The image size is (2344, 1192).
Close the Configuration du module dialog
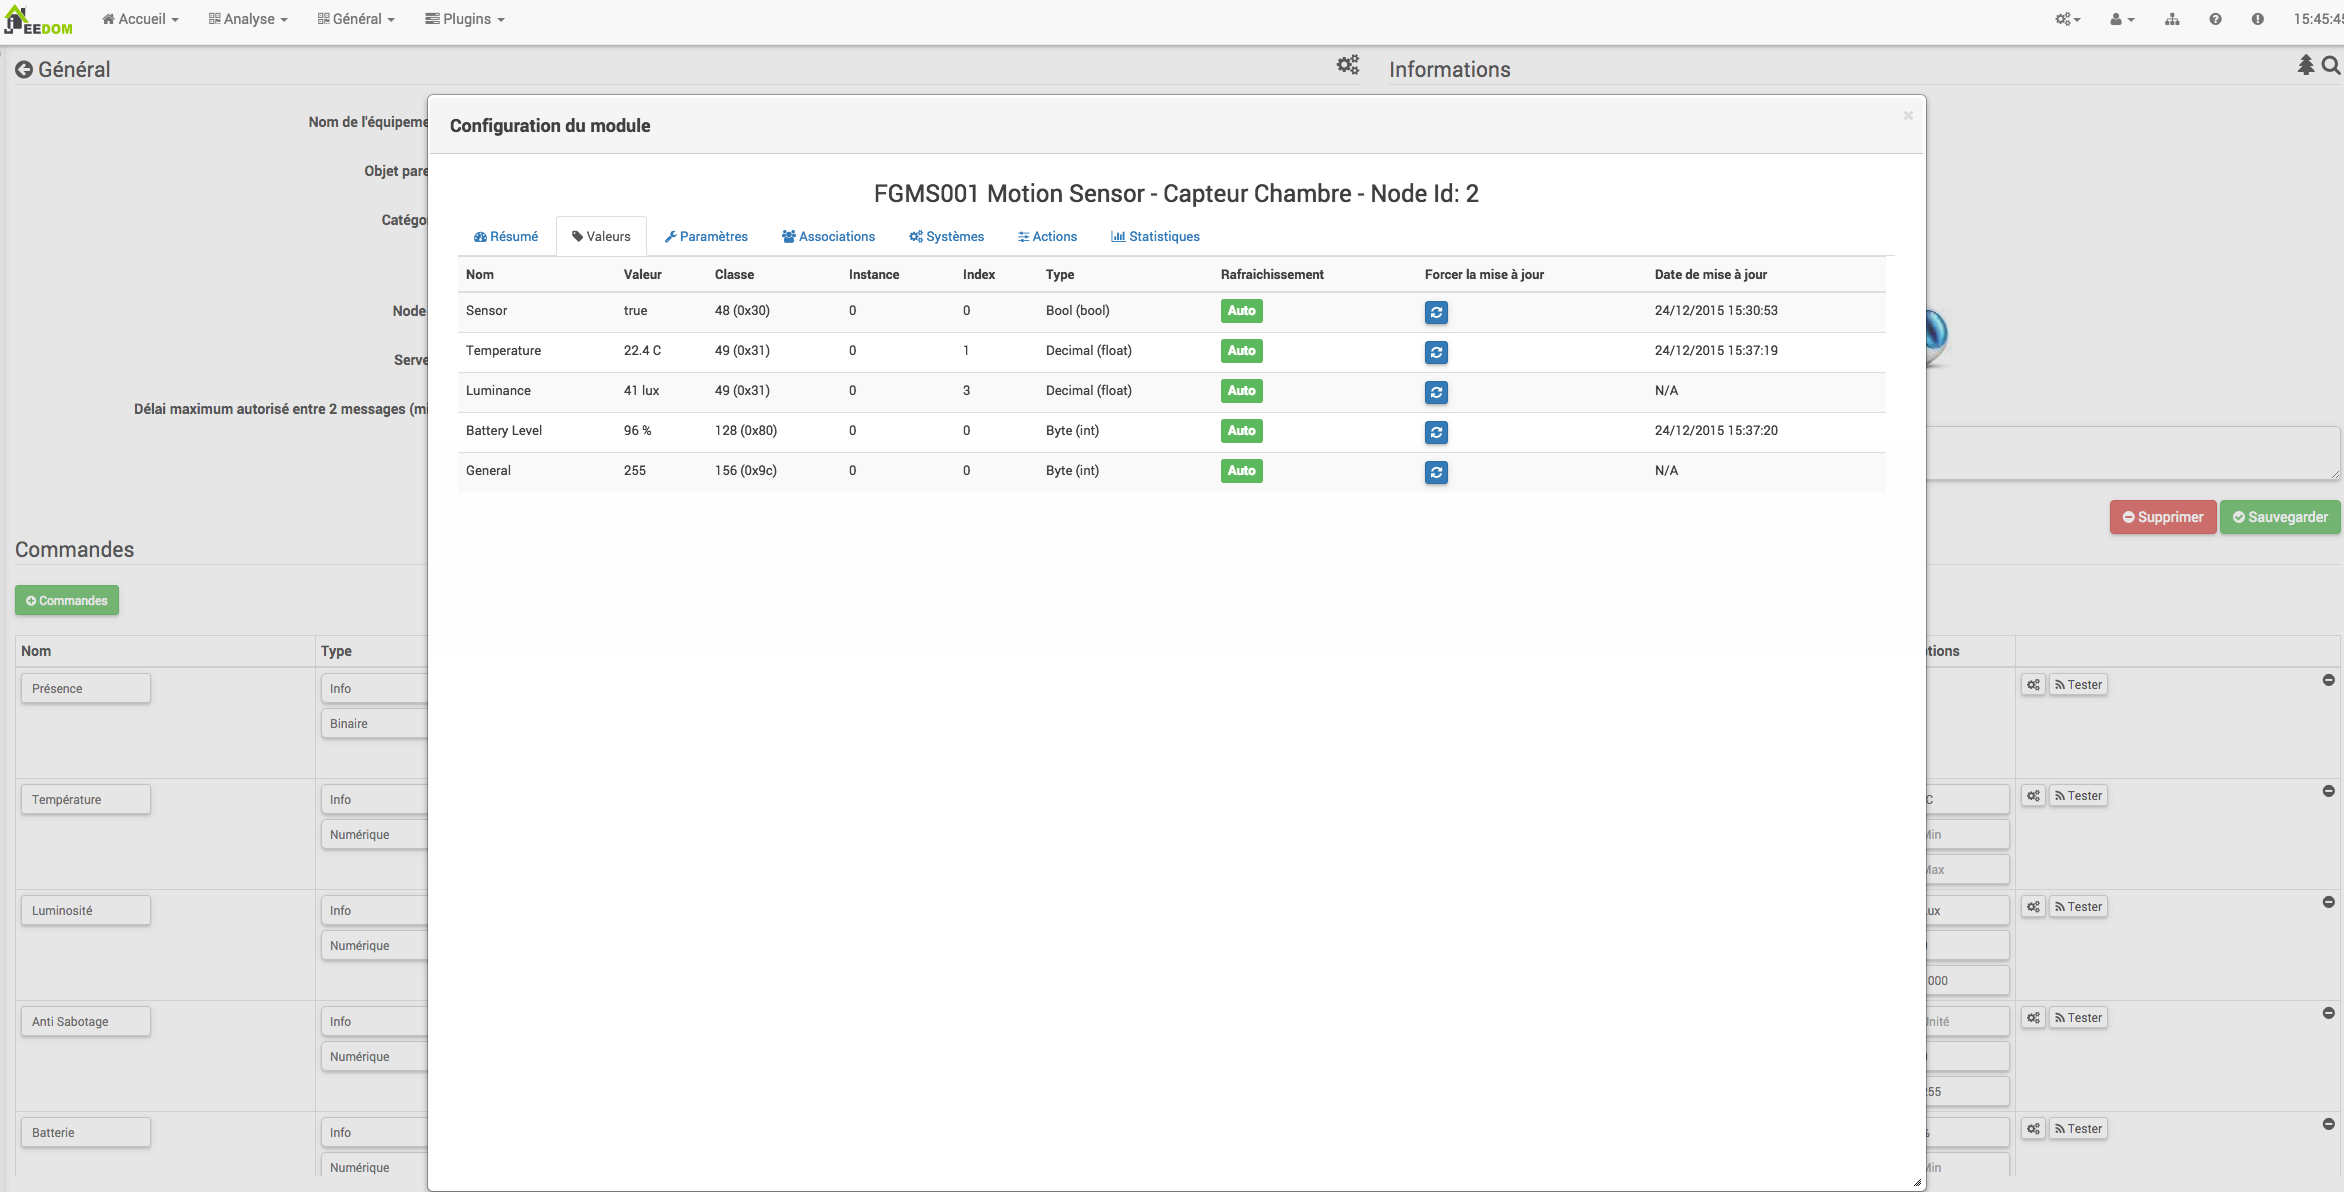(x=1907, y=116)
